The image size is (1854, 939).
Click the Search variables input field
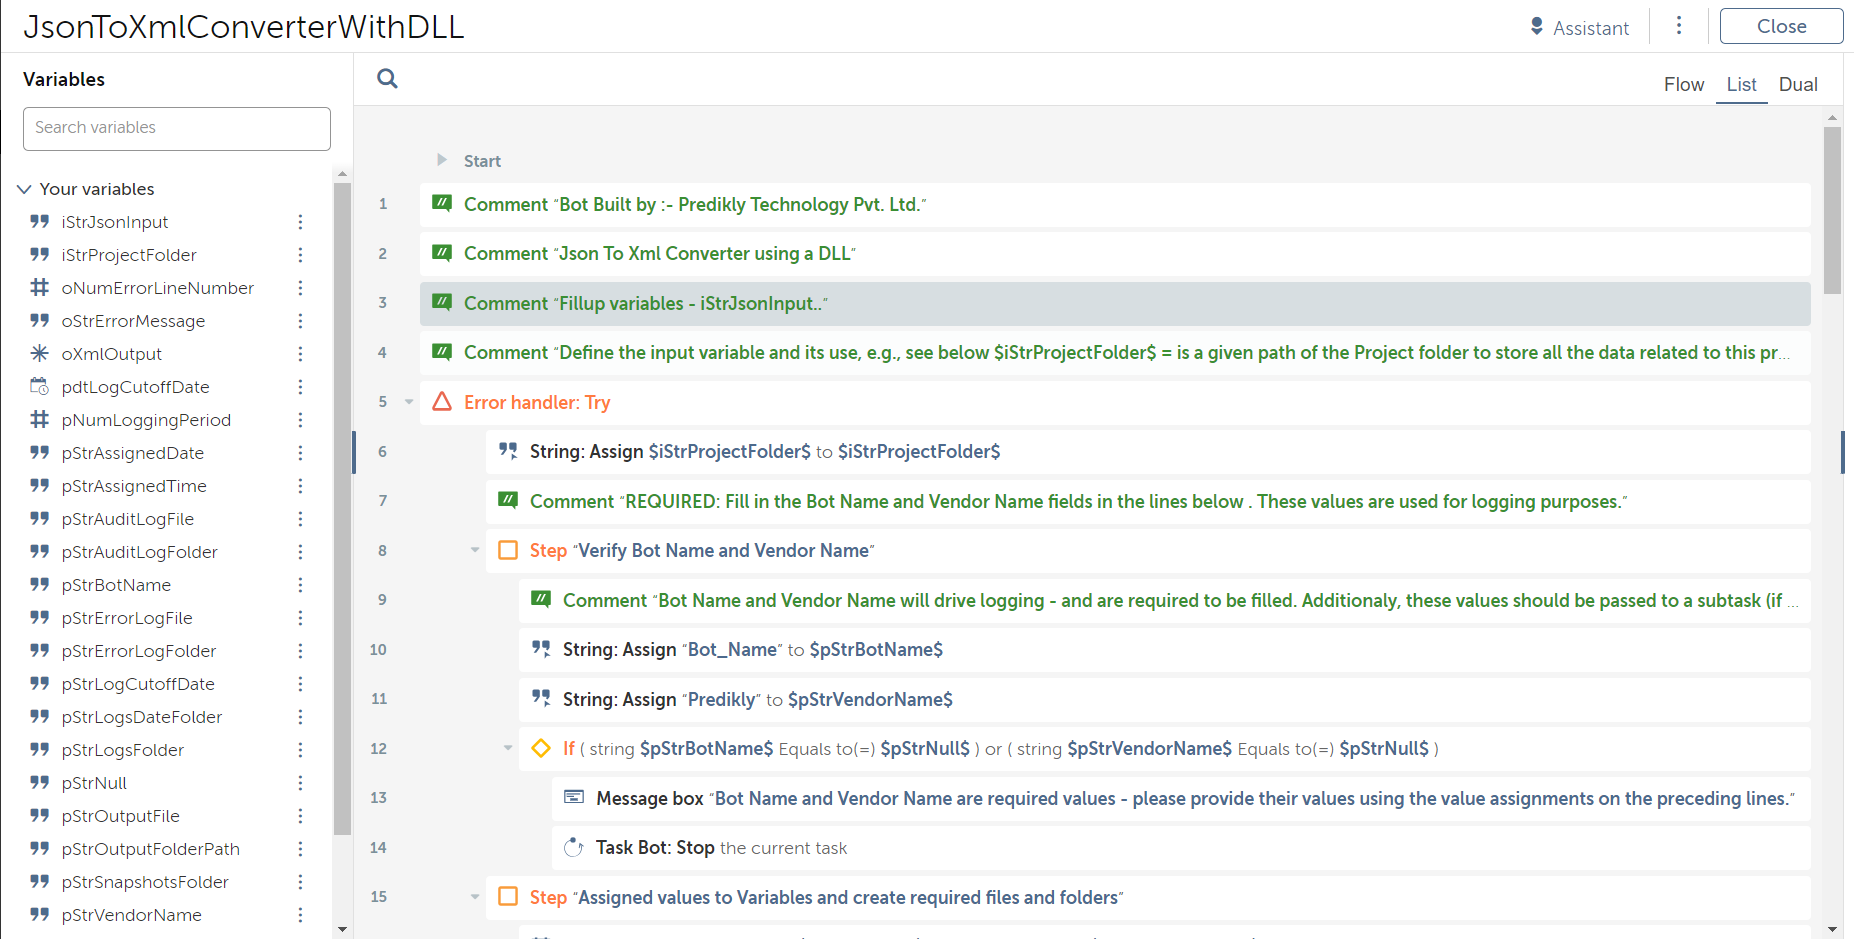click(x=177, y=128)
